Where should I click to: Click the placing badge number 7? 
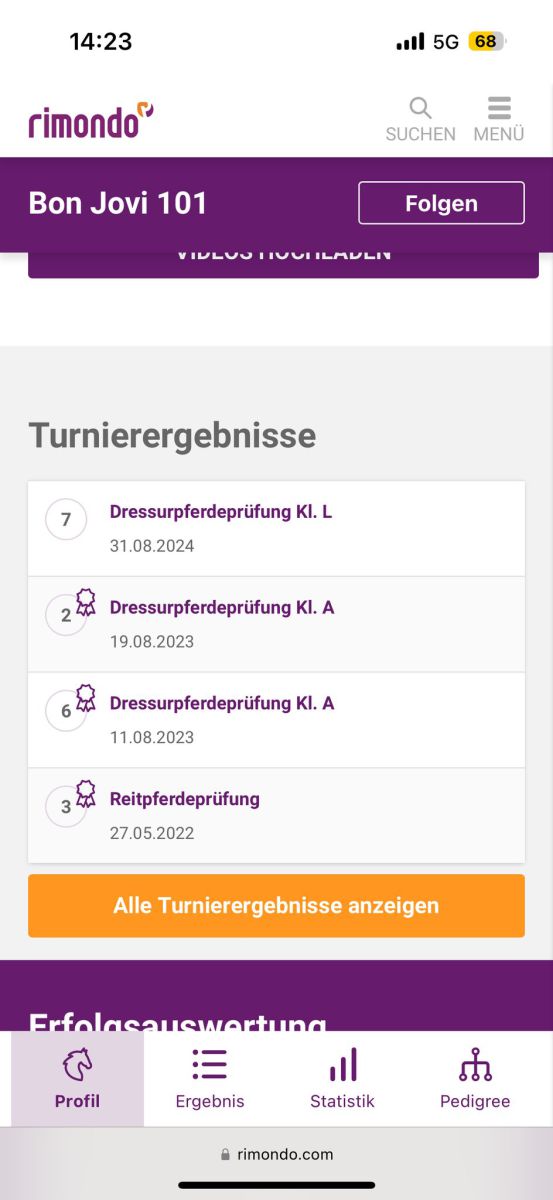click(66, 520)
